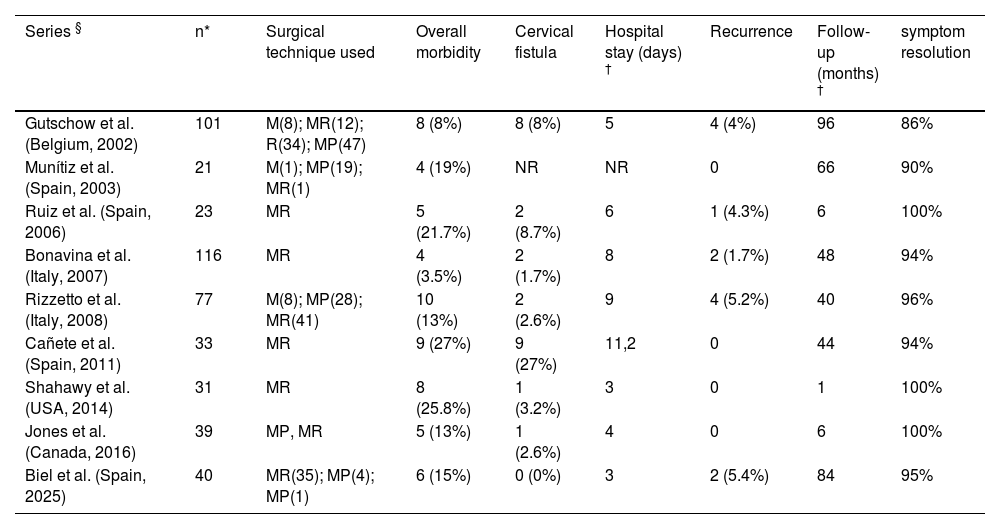The width and height of the screenshot is (1000, 529).
Task: Click the Series column header
Action: coord(52,33)
